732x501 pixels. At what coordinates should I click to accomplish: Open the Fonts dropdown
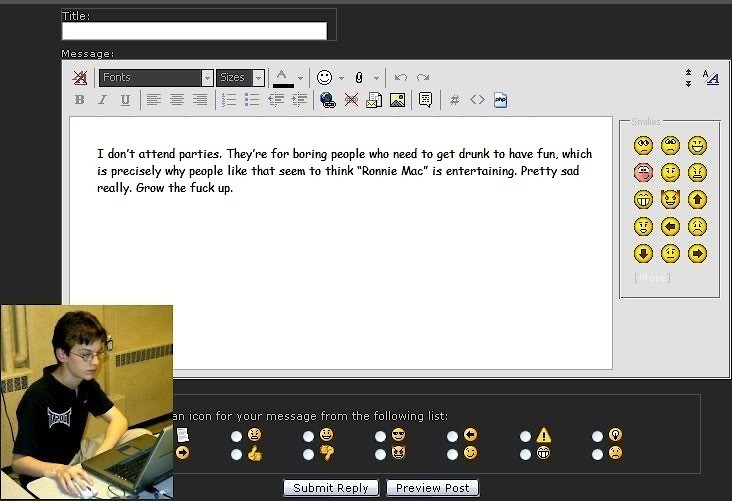(157, 77)
